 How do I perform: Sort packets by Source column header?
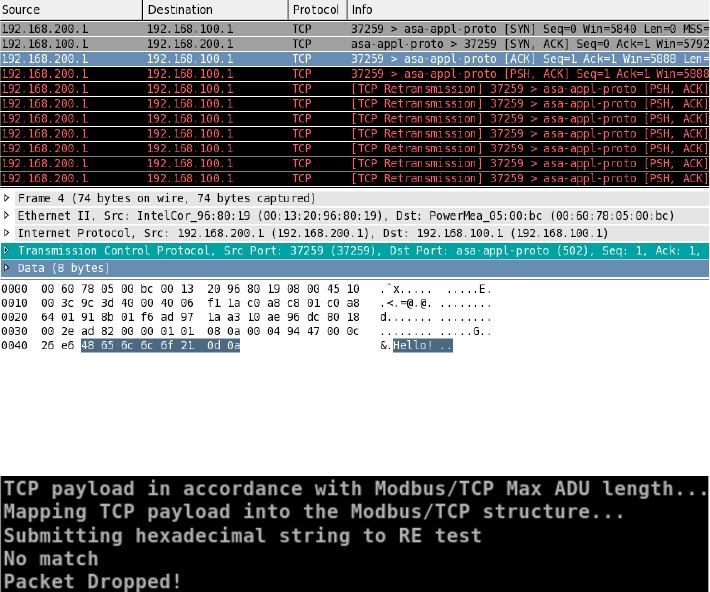[x=70, y=10]
